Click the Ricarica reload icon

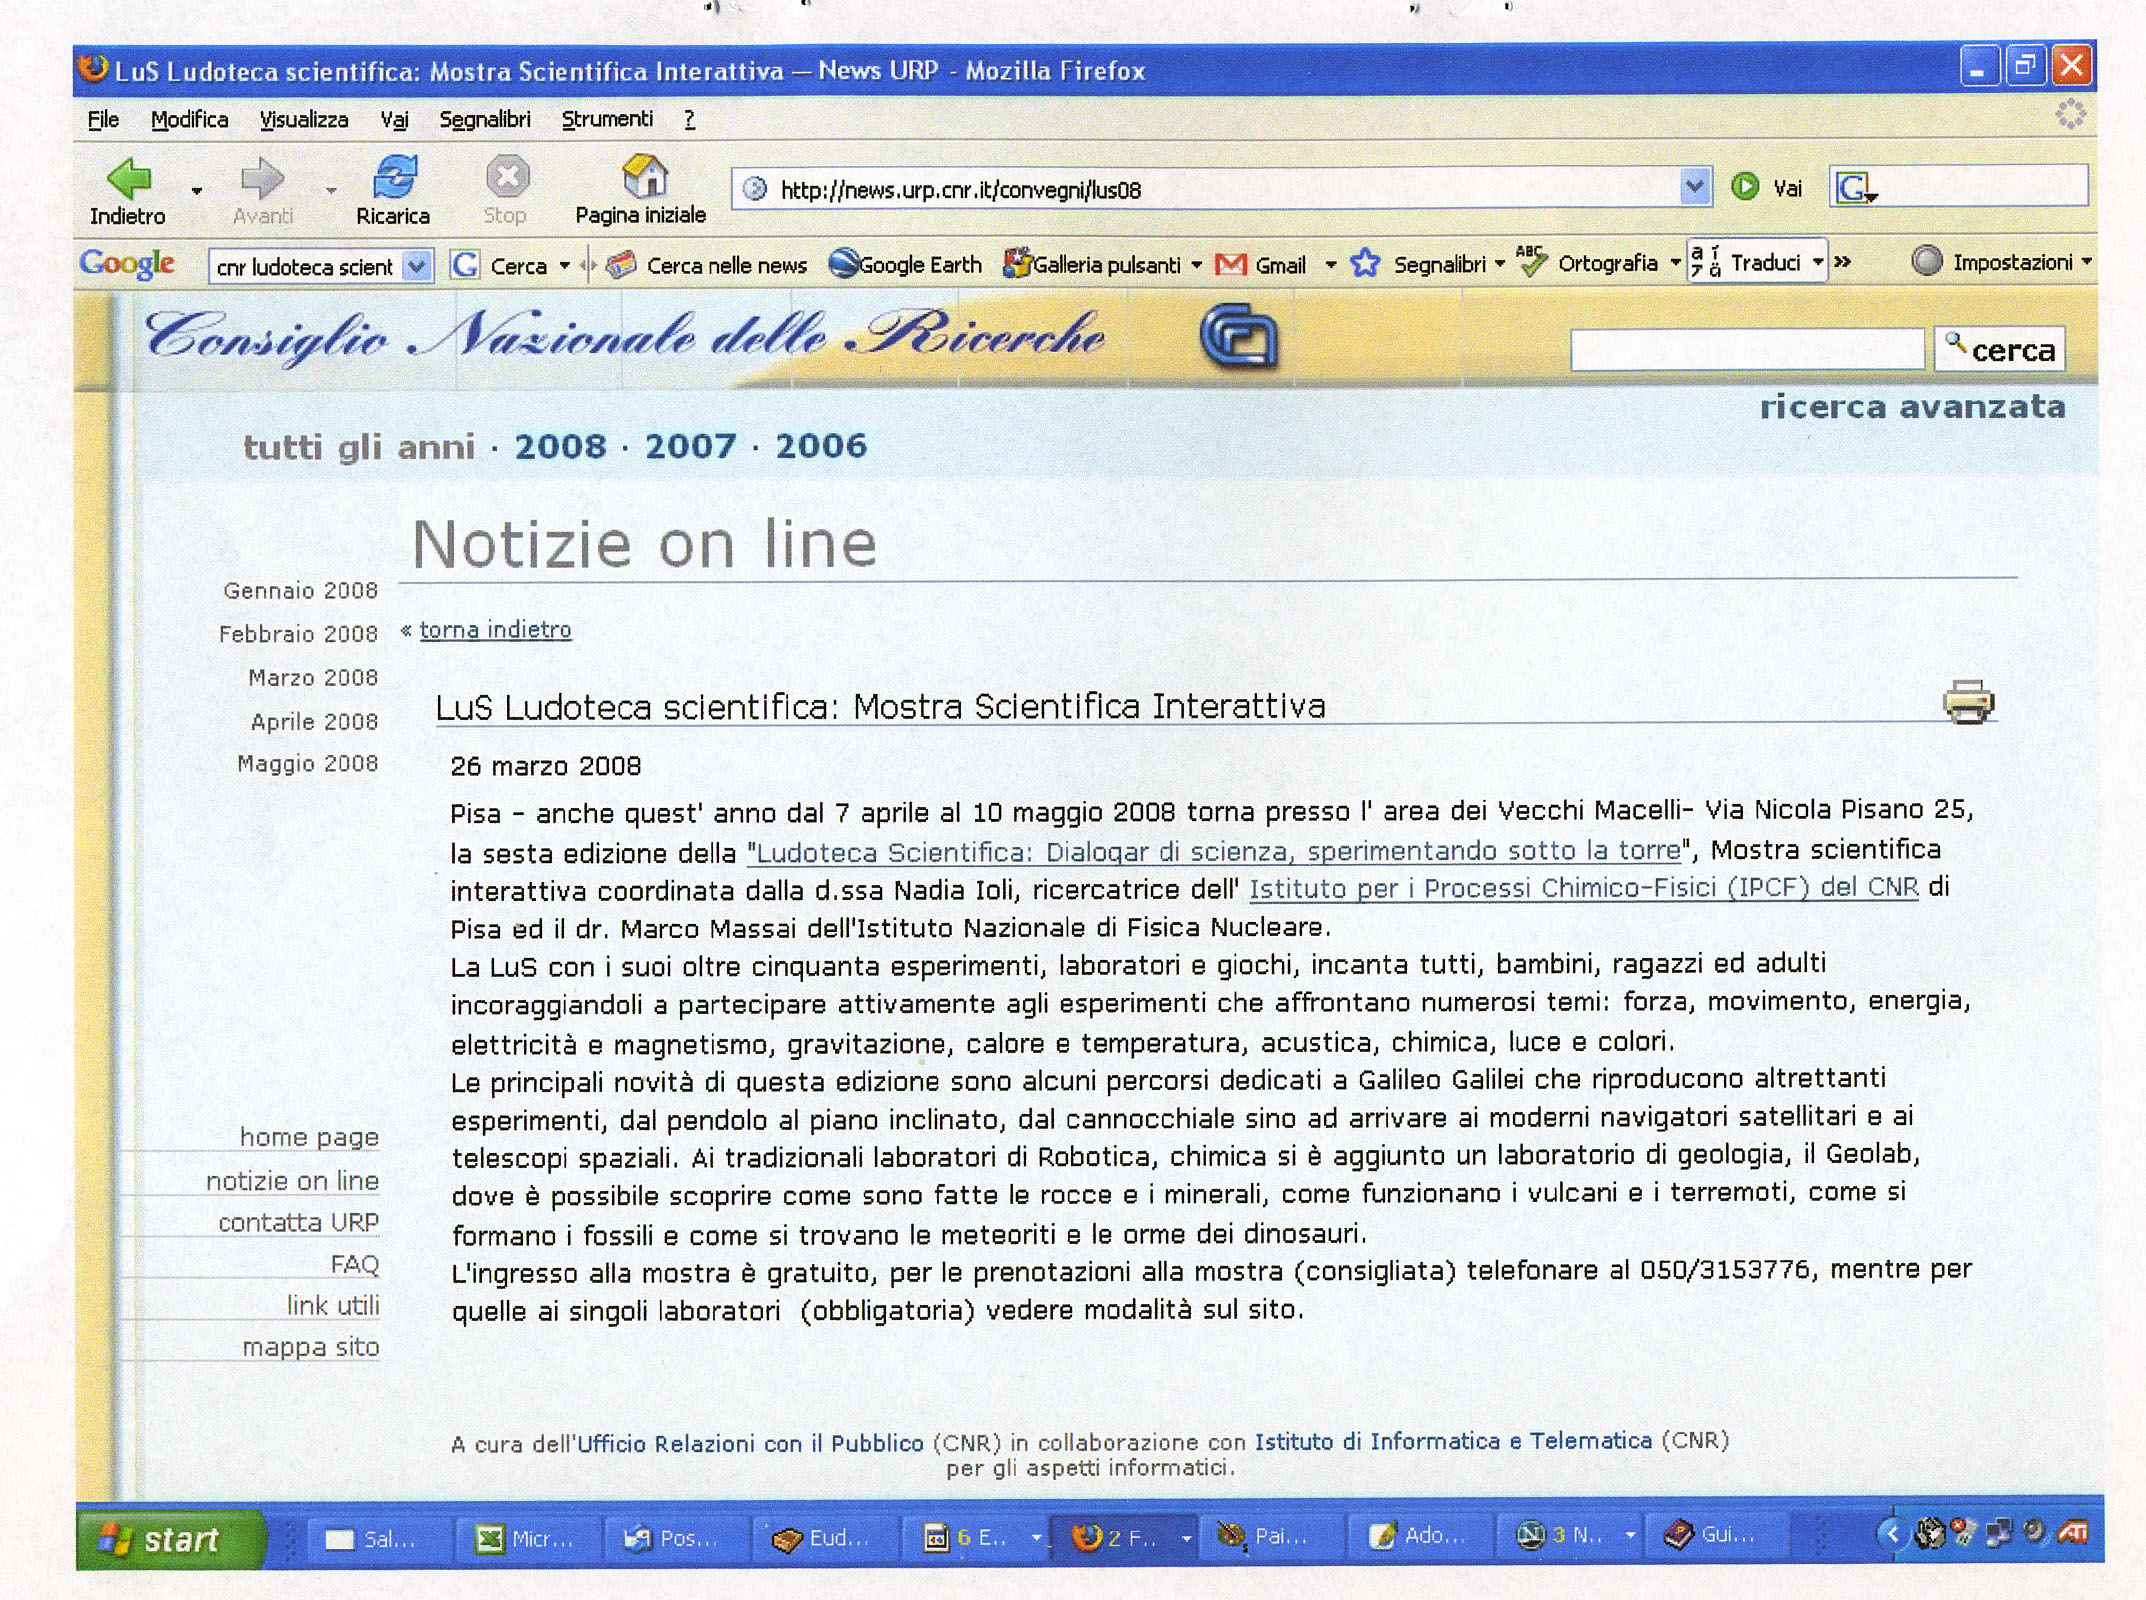pos(394,178)
